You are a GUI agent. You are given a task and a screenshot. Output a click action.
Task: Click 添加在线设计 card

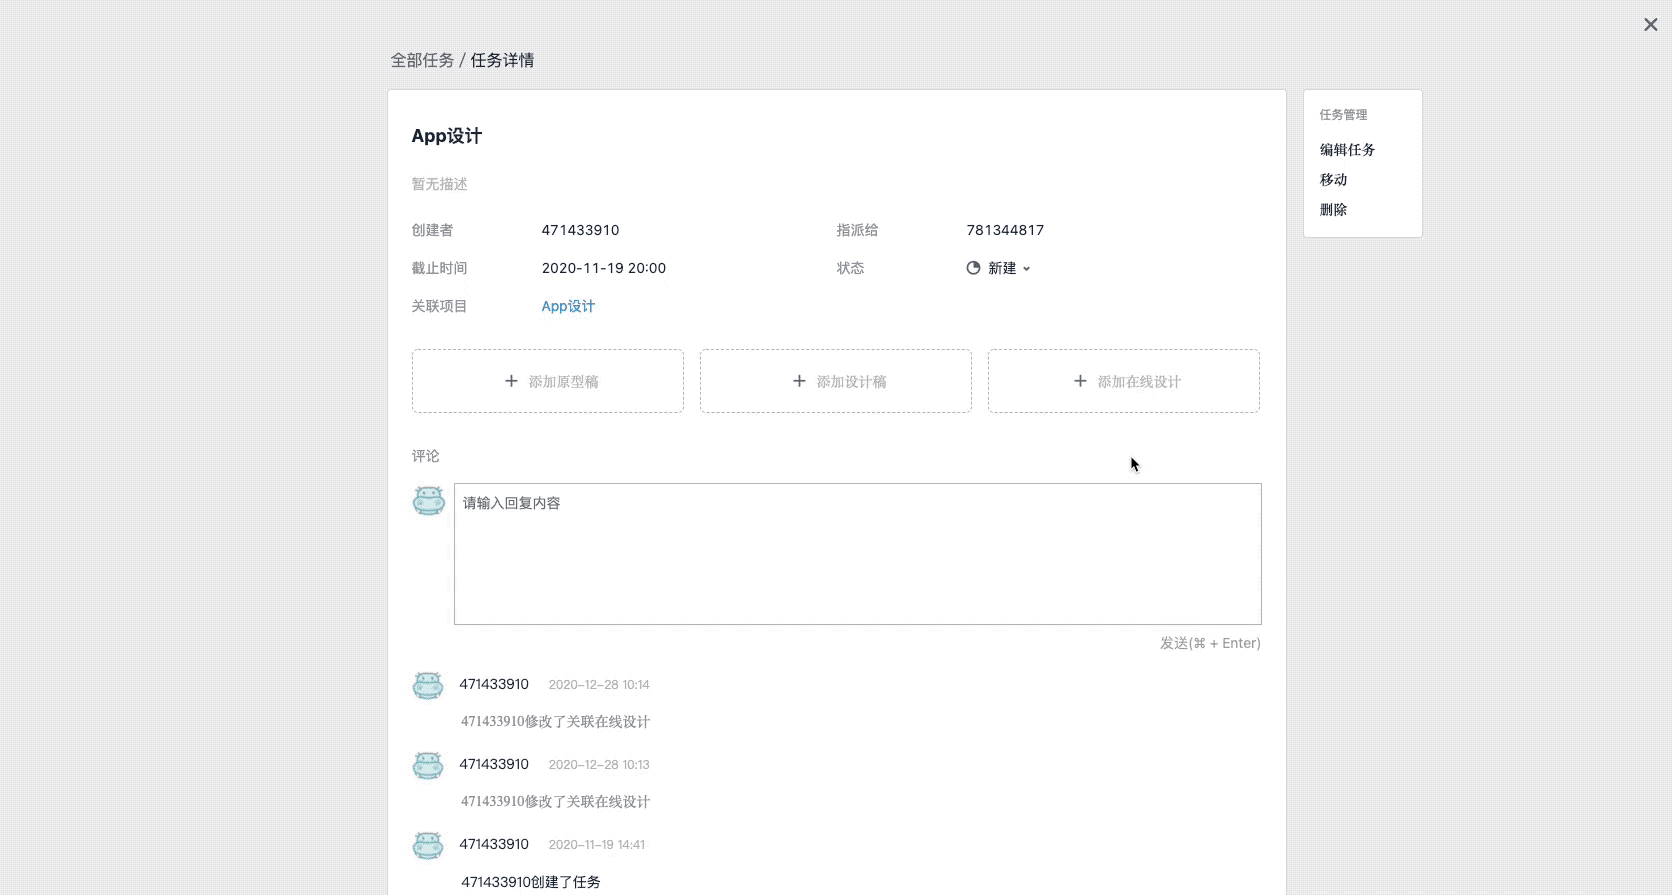click(1124, 381)
